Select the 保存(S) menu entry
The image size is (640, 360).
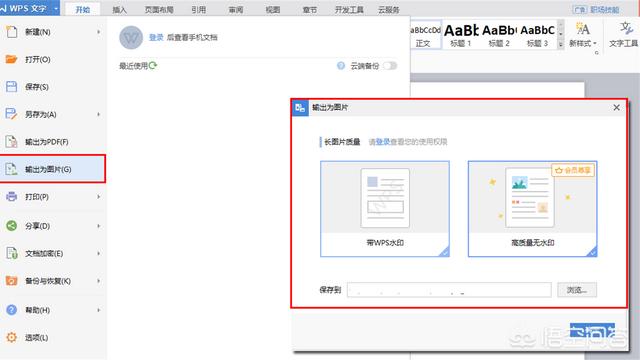[53, 87]
